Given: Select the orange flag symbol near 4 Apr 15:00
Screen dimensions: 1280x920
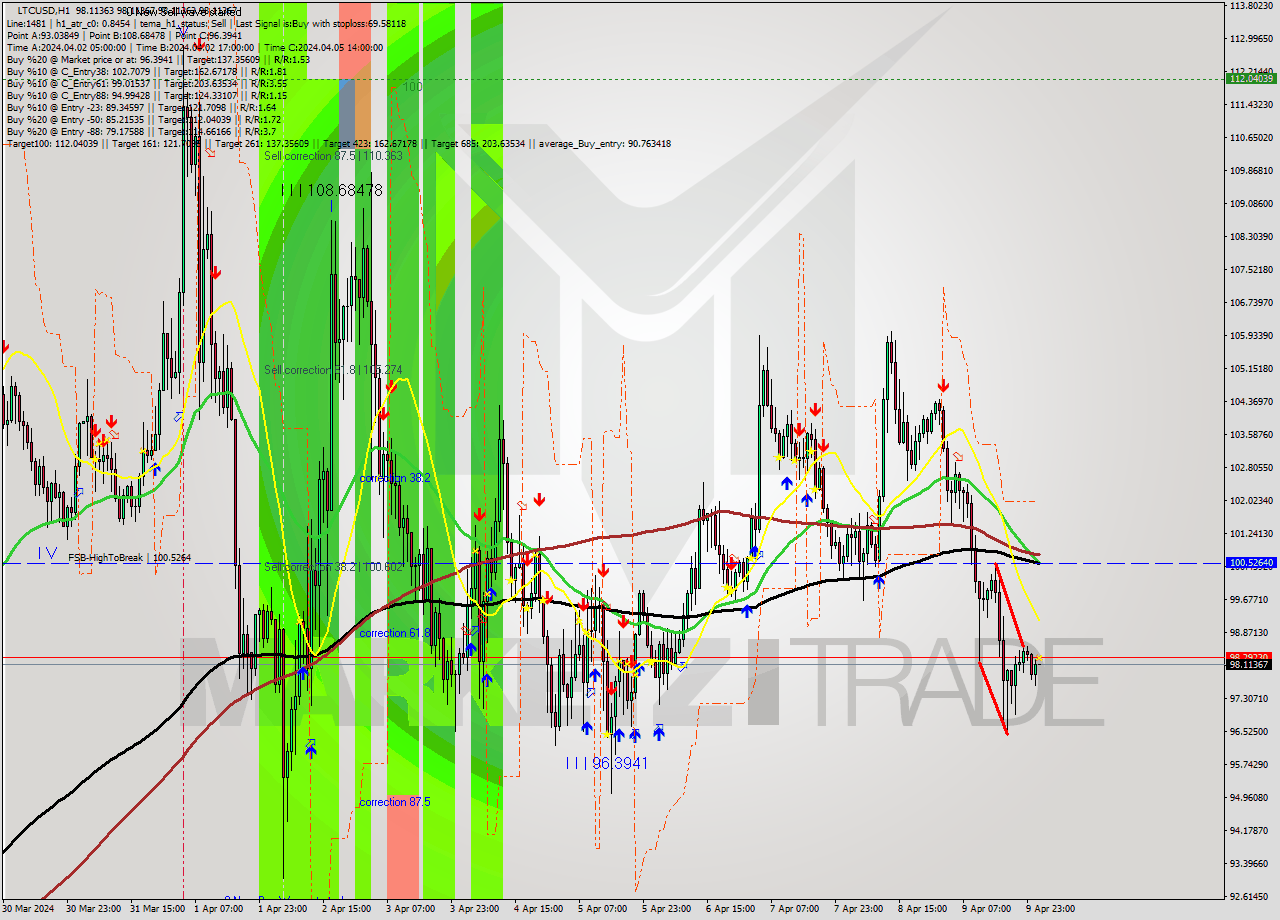Looking at the screenshot, I should point(520,504).
